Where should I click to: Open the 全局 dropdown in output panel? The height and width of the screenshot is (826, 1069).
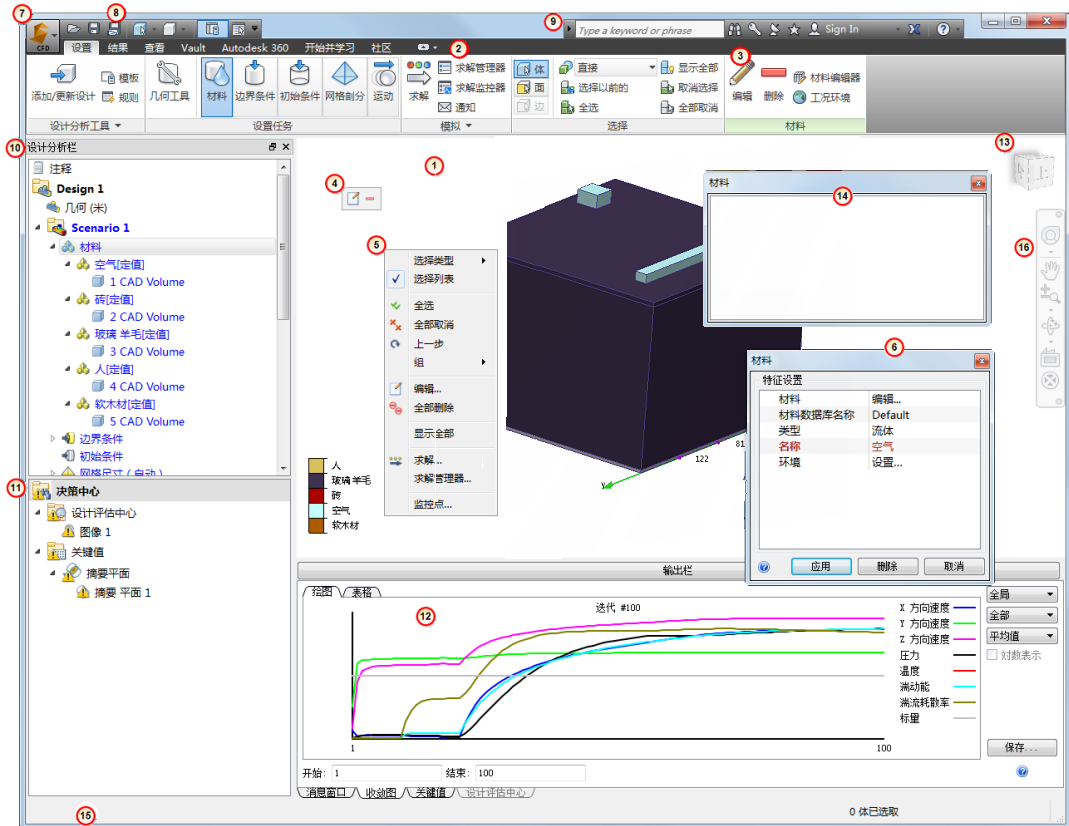1021,594
